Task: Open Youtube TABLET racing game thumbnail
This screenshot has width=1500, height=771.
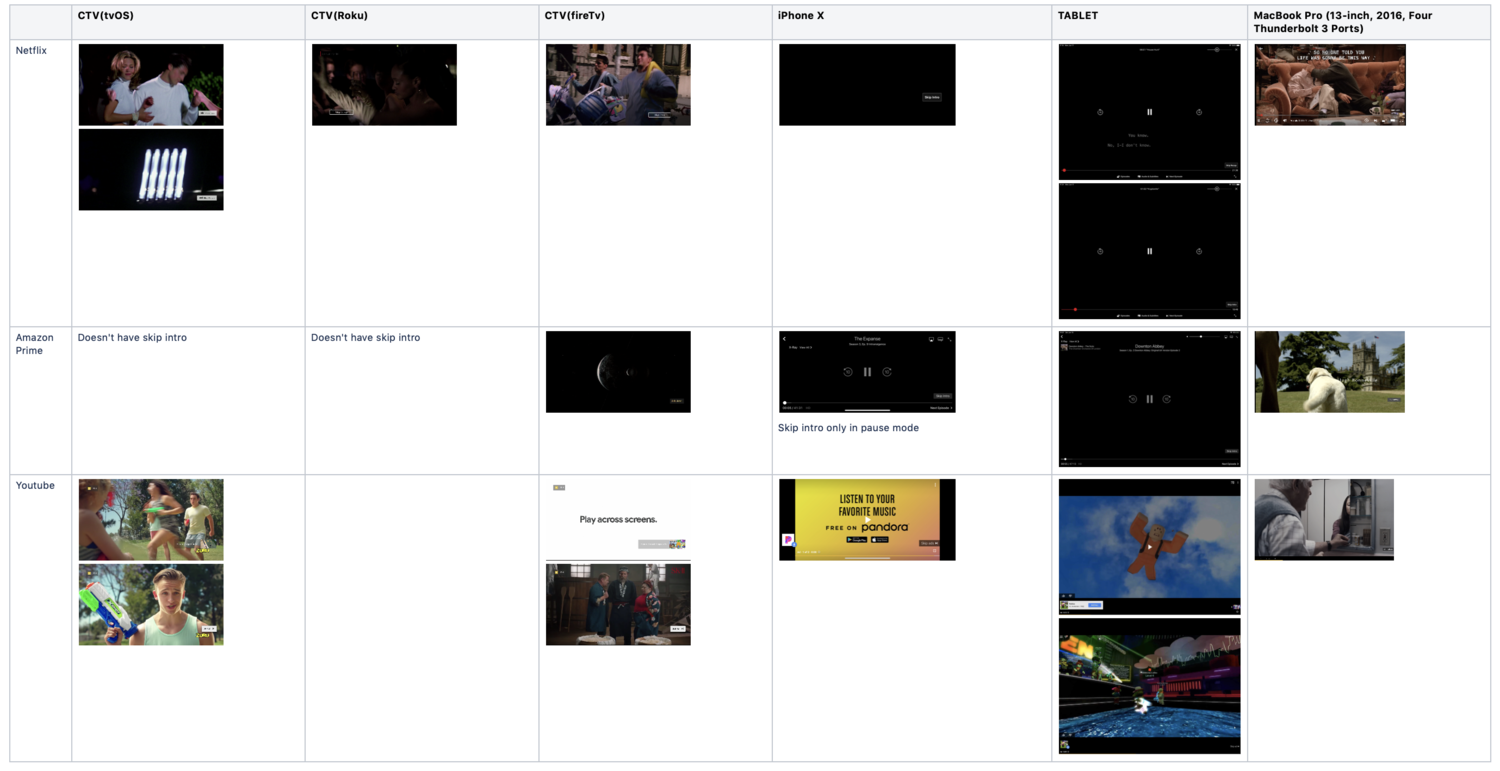Action: [1149, 686]
